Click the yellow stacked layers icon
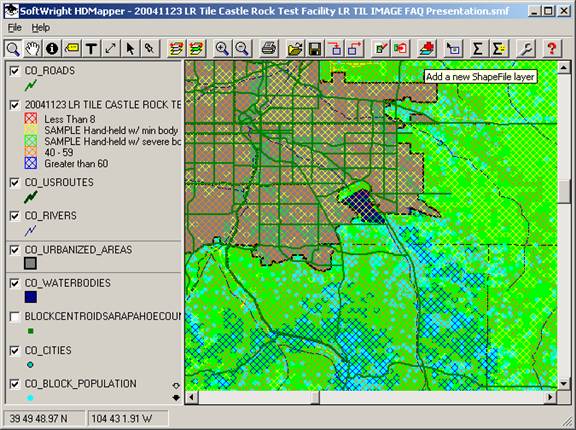 click(176, 48)
